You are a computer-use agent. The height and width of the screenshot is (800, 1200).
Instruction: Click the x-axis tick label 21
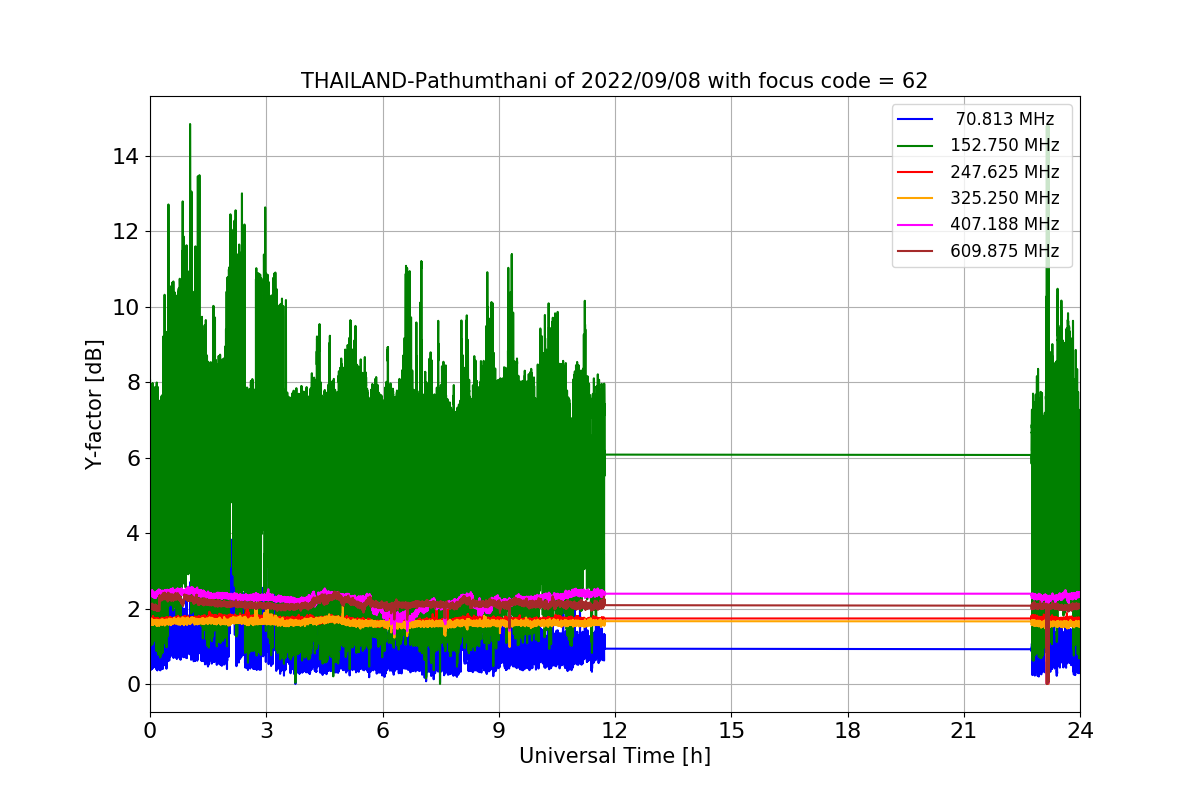964,730
